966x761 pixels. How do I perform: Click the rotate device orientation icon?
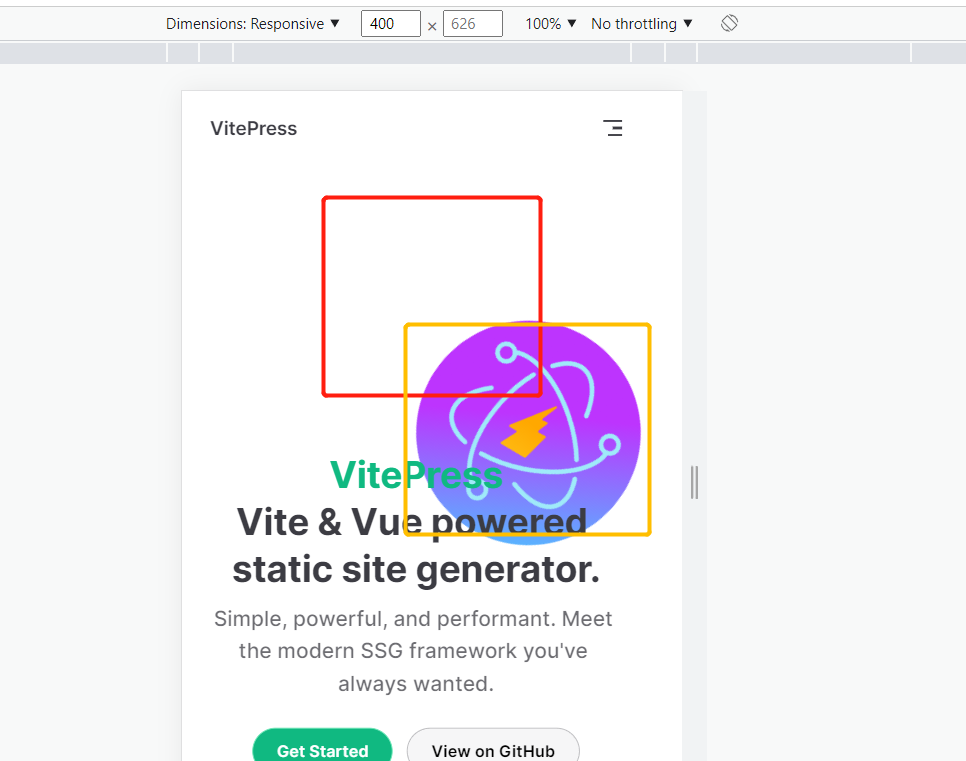(728, 23)
